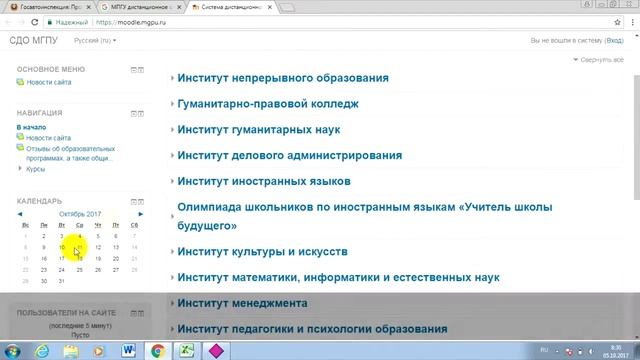Select the Система дистанционного tab
640x360 pixels.
[231, 7]
